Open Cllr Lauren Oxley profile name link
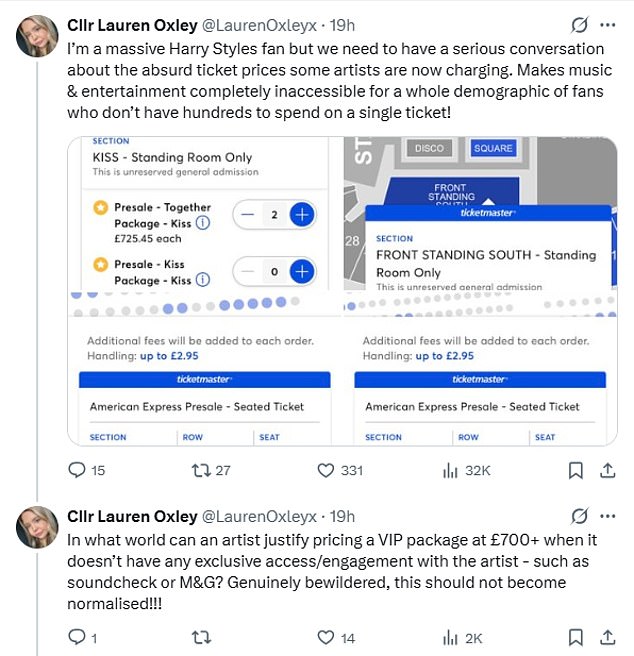 point(130,24)
